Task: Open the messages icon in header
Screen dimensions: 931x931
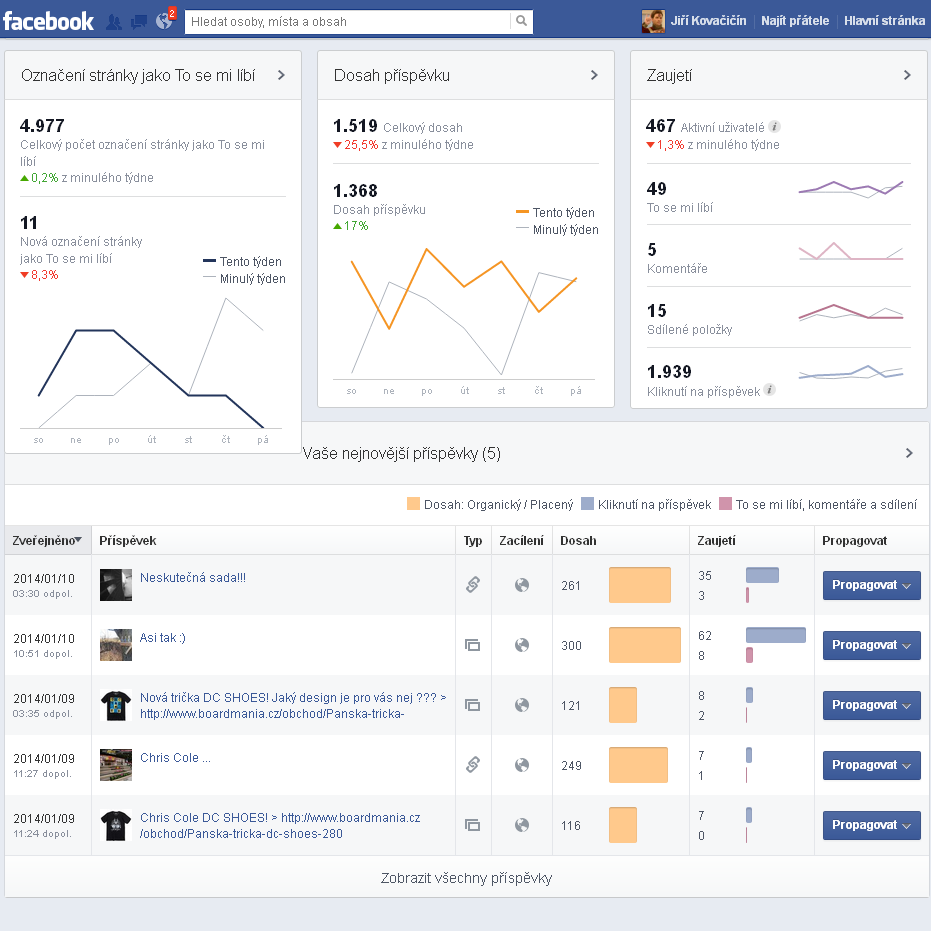Action: click(x=139, y=22)
